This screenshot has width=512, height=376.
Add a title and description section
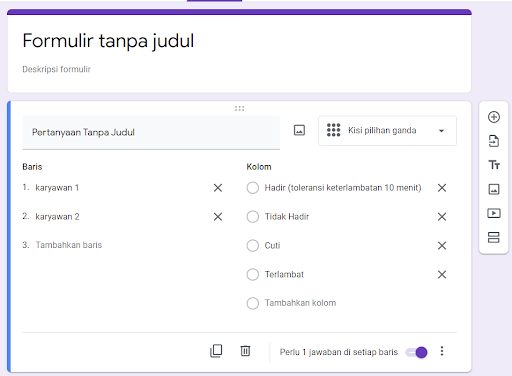494,165
